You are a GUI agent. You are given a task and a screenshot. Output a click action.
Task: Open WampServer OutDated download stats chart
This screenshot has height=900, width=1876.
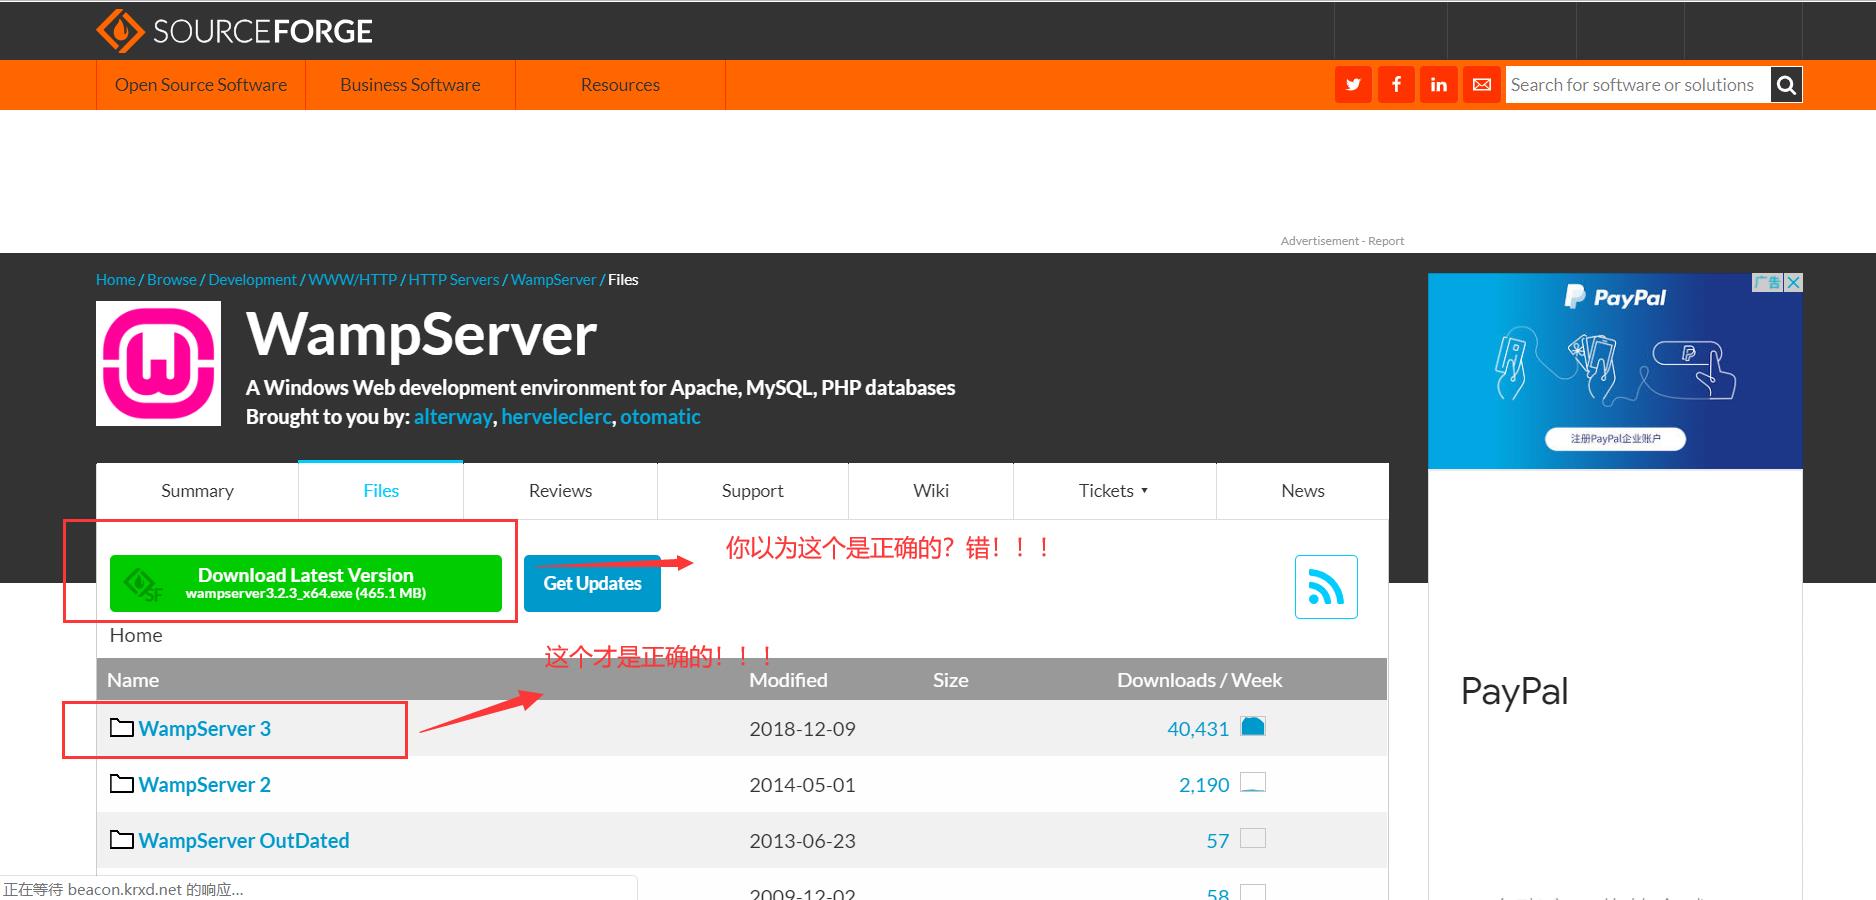click(x=1253, y=839)
